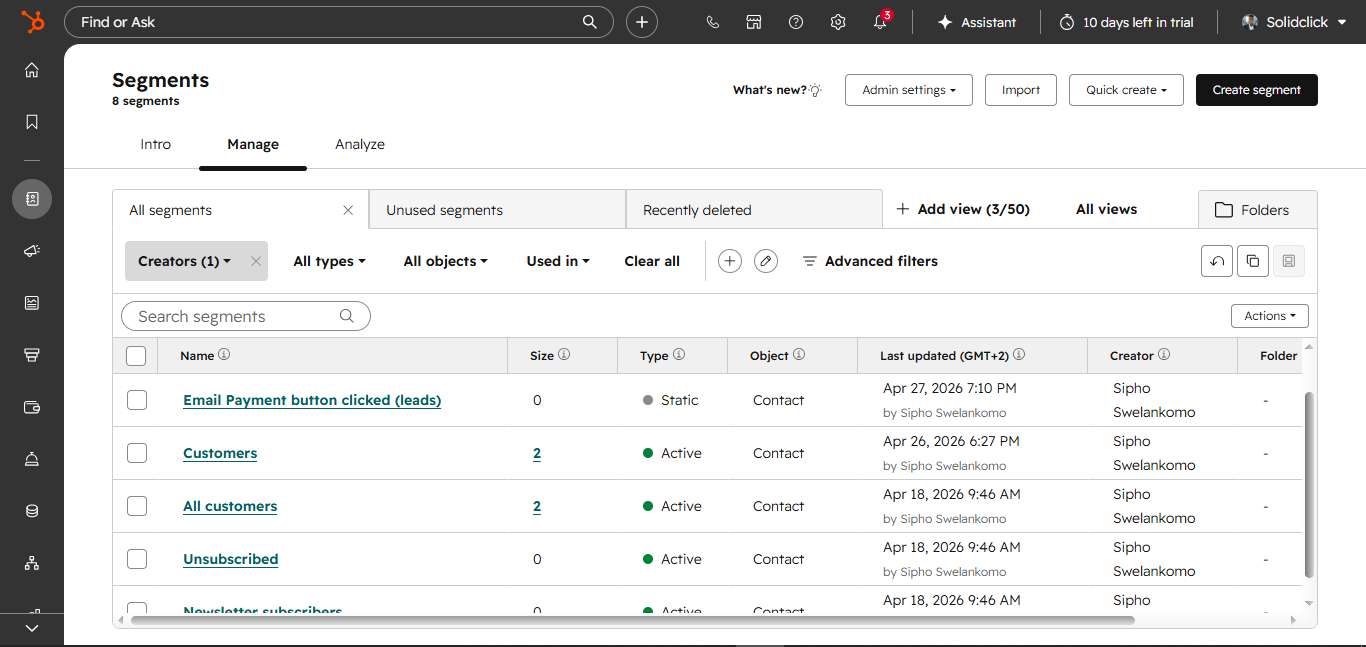1366x647 pixels.
Task: Open the Quick create dropdown
Action: 1126,90
